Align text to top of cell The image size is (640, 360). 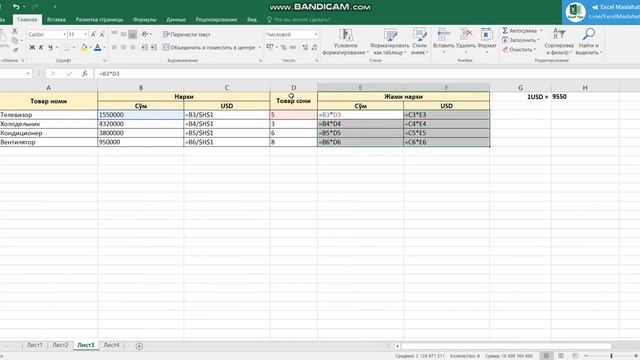point(114,34)
